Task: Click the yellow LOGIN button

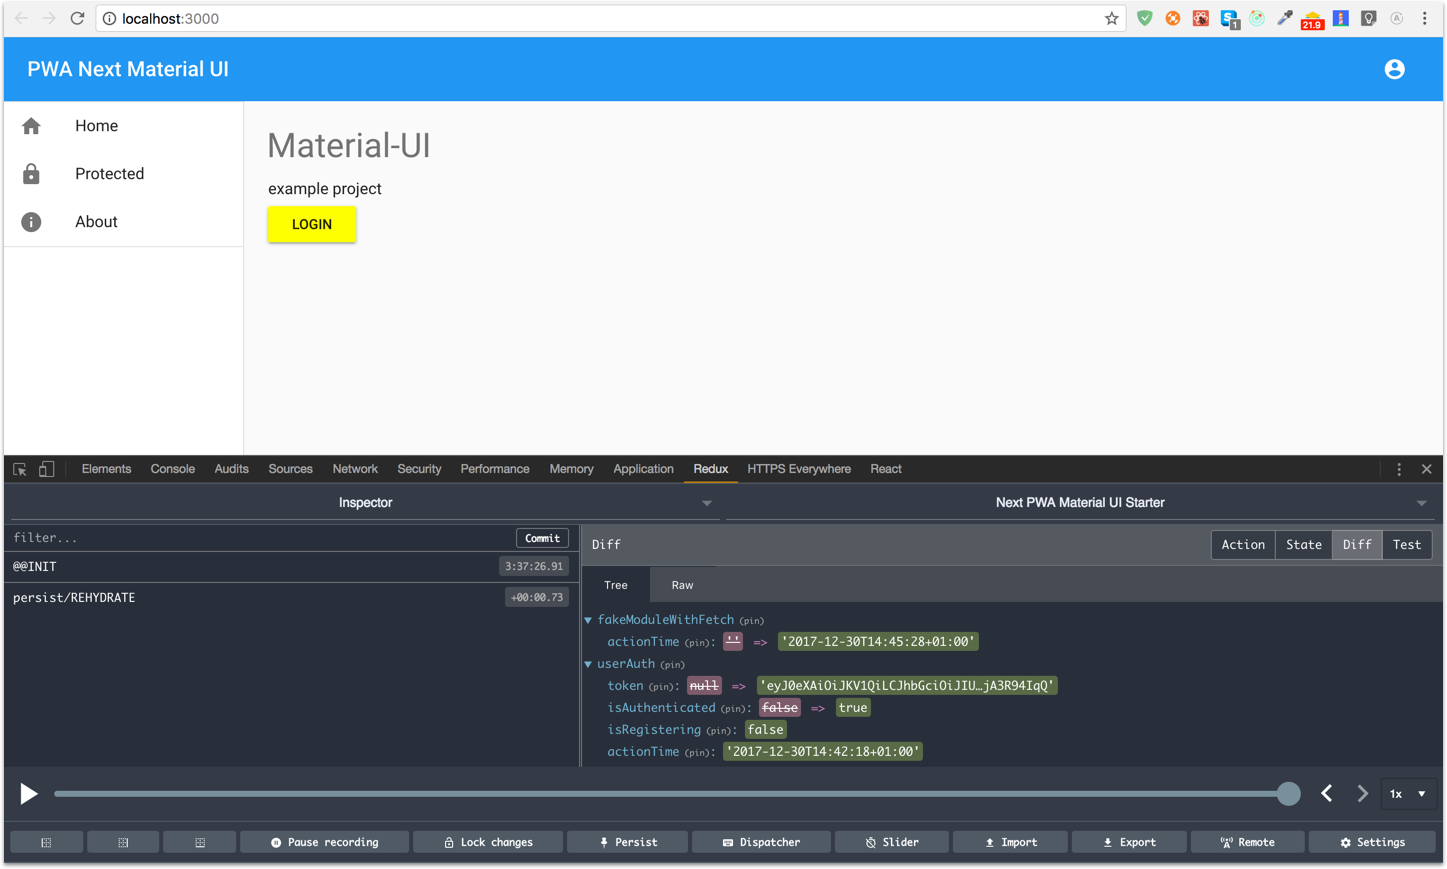Action: coord(312,224)
